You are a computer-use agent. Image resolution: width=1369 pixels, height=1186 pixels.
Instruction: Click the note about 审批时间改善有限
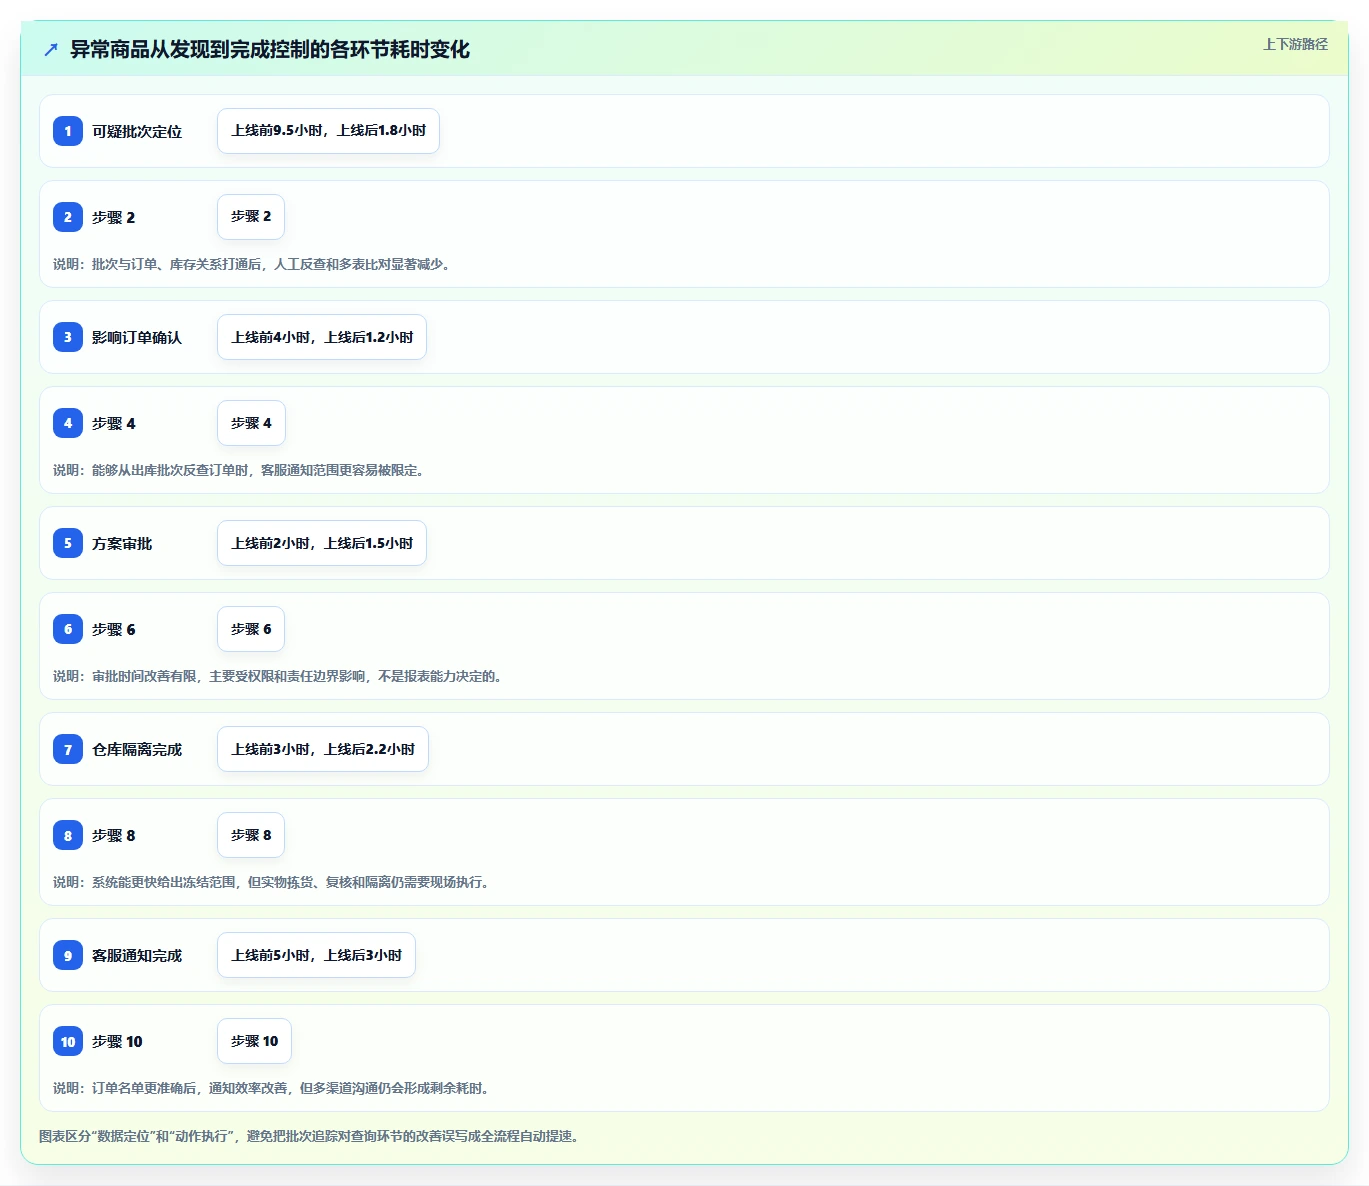278,676
